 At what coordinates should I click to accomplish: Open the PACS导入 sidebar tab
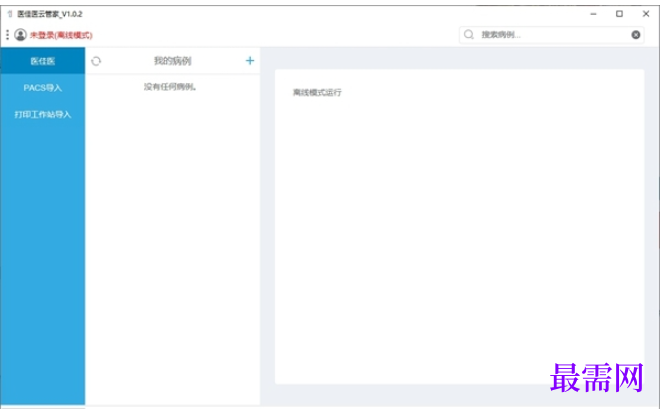(43, 88)
